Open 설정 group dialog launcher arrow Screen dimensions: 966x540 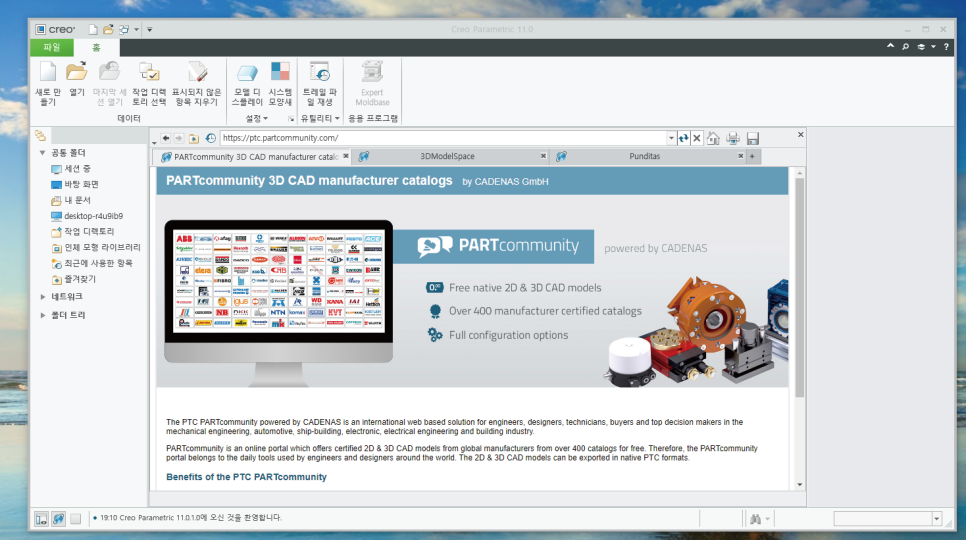pos(291,118)
